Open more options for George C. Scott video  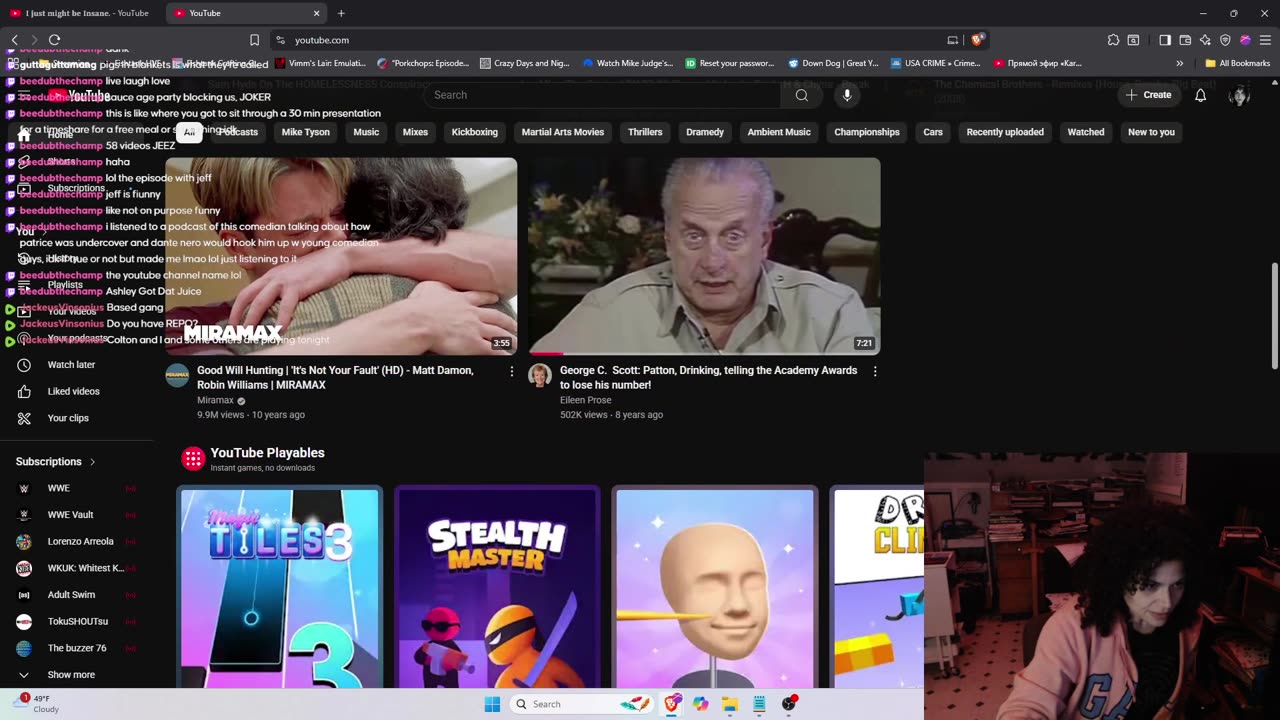pyautogui.click(x=875, y=371)
